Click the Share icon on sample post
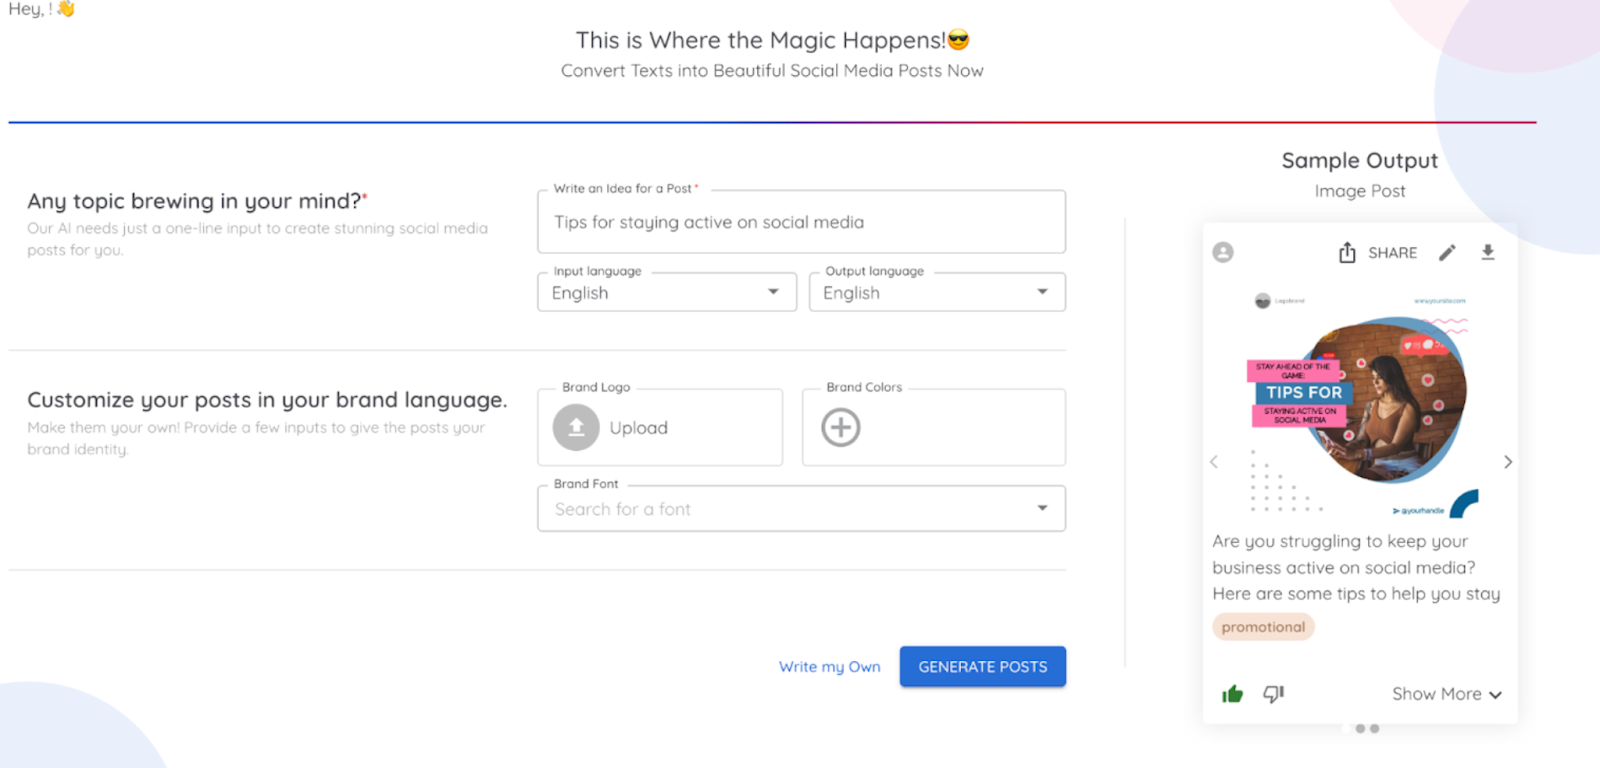The width and height of the screenshot is (1600, 768). click(1347, 252)
